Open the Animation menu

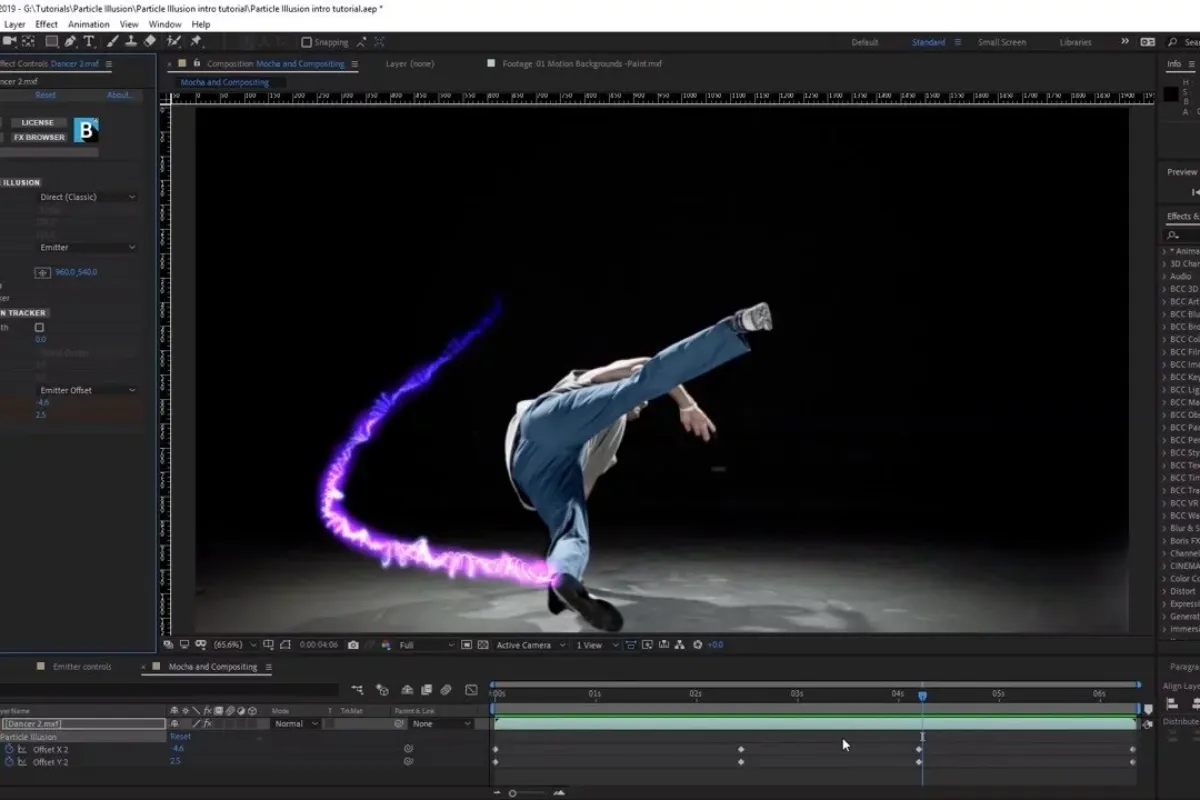click(88, 24)
